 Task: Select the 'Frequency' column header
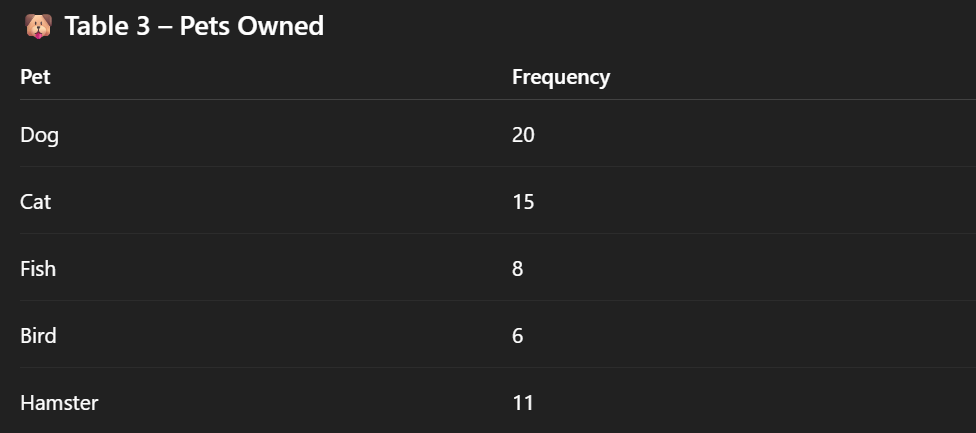tap(560, 77)
